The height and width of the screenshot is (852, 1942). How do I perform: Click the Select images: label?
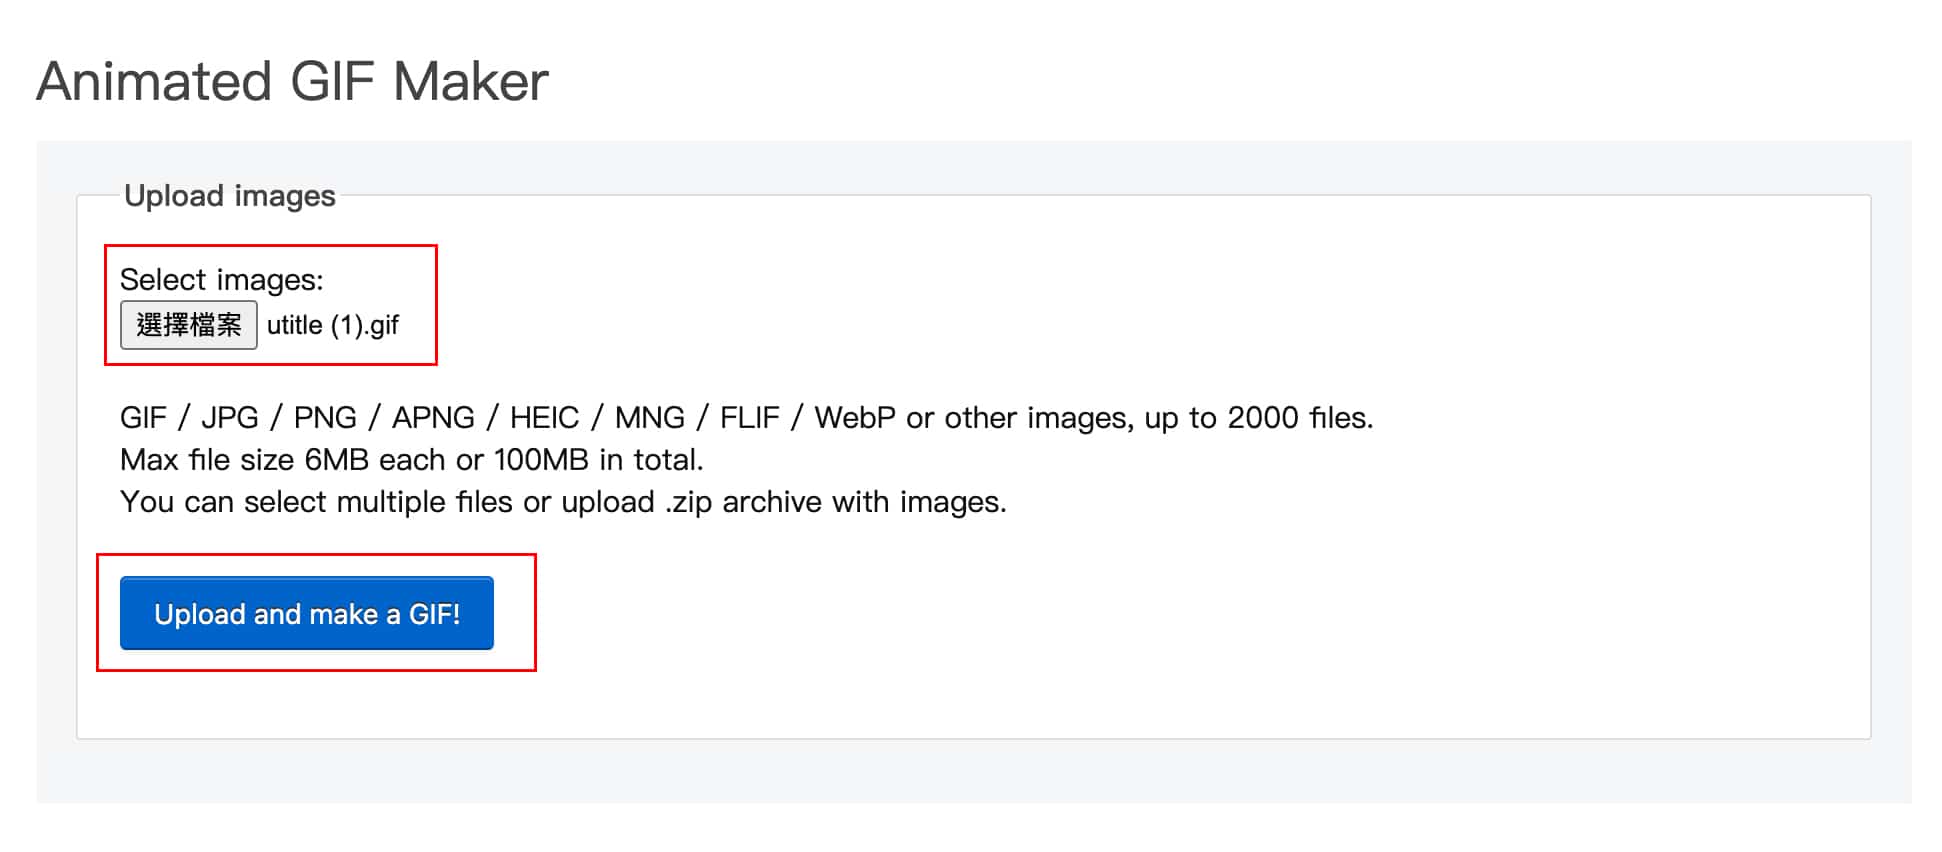(x=221, y=280)
